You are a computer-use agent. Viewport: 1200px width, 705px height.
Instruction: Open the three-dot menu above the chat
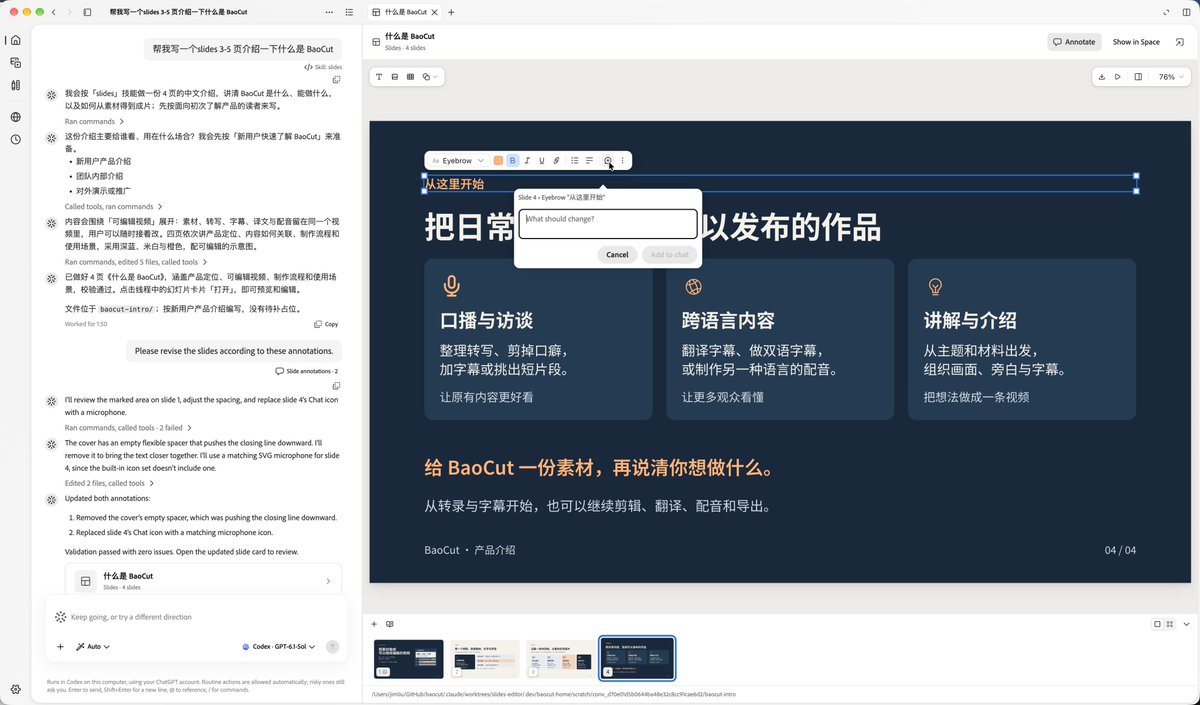330,12
